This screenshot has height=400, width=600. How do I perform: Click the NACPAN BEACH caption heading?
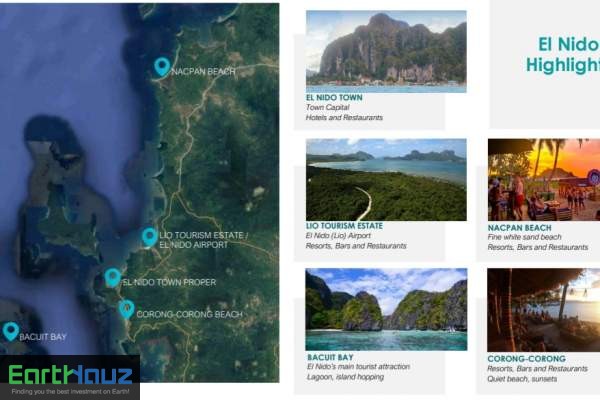click(x=519, y=228)
